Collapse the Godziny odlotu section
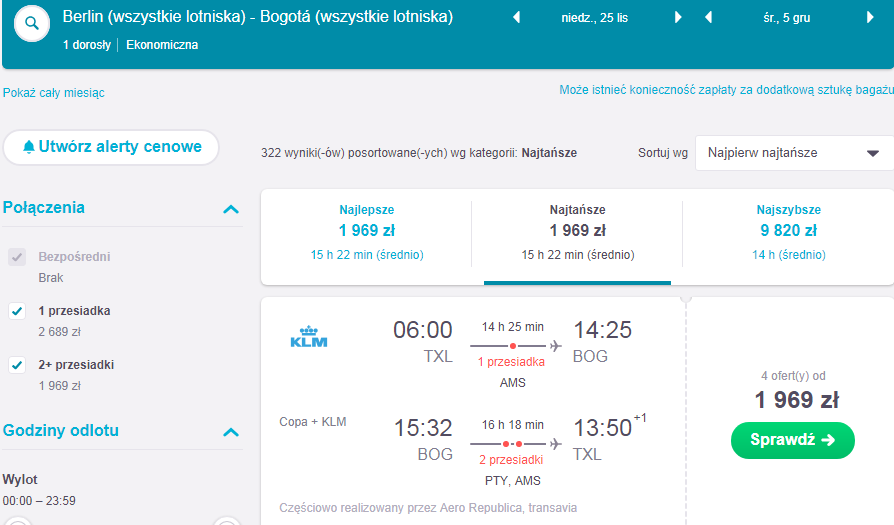Image resolution: width=894 pixels, height=525 pixels. 231,432
